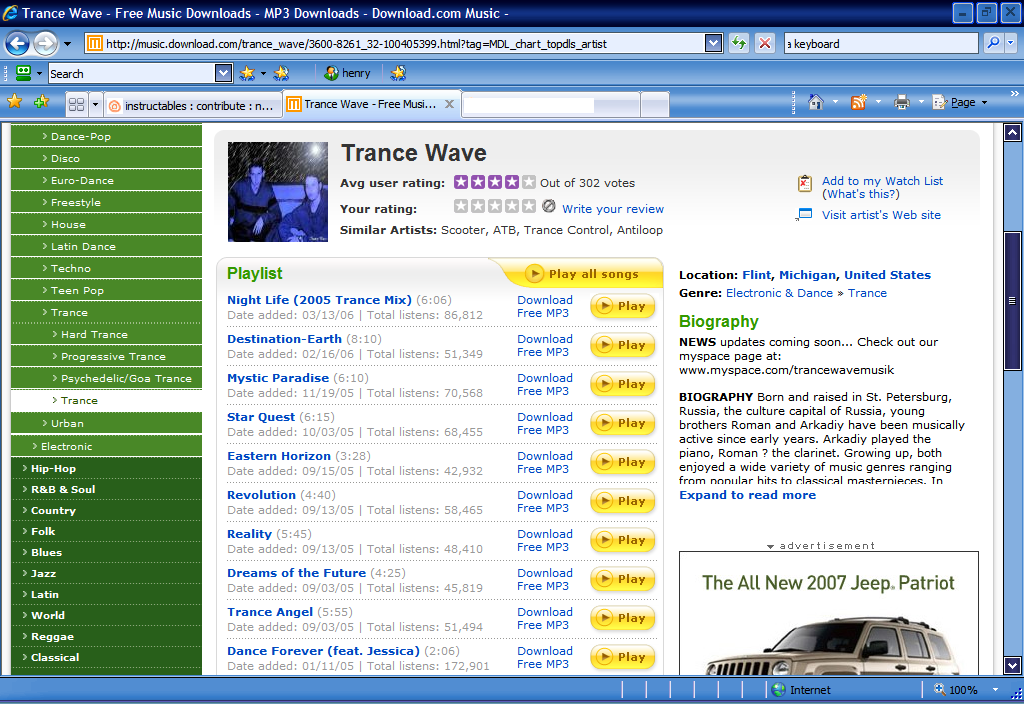Click Write your review link

613,209
